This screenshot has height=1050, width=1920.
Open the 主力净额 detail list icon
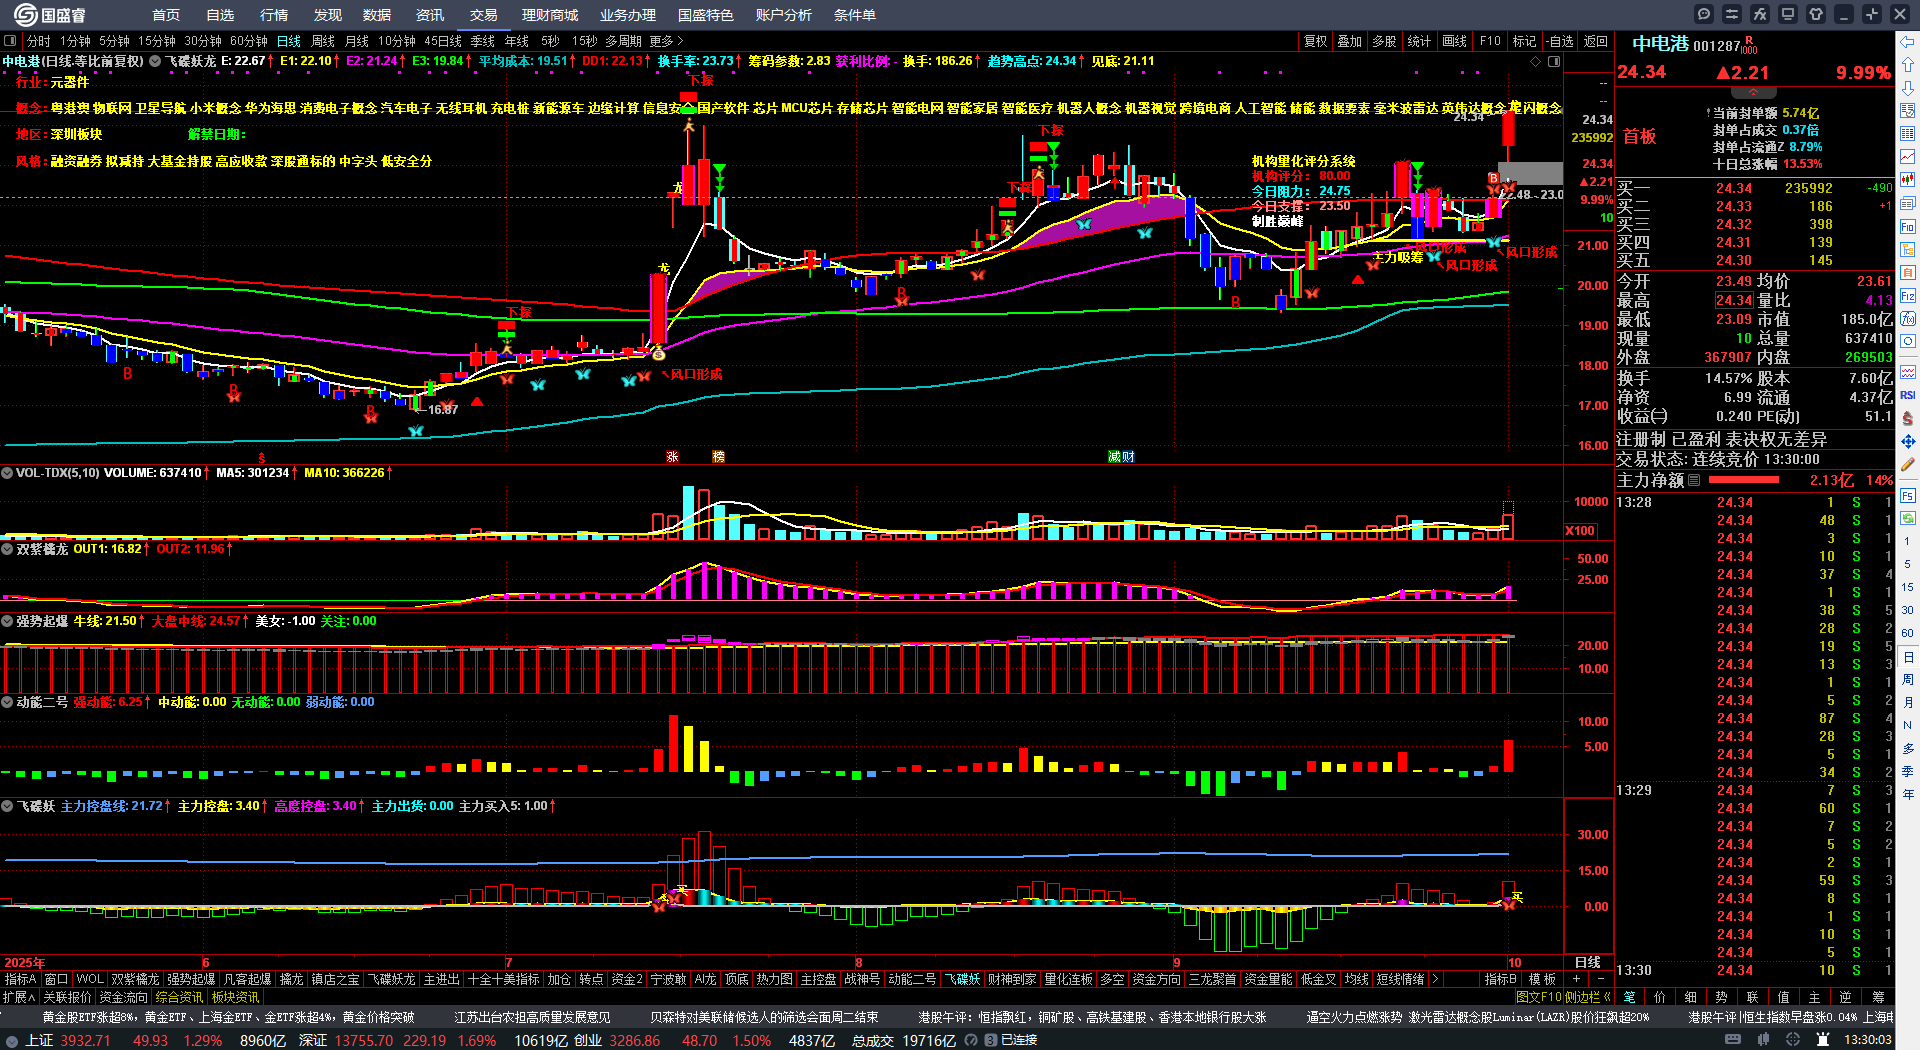coord(1694,480)
